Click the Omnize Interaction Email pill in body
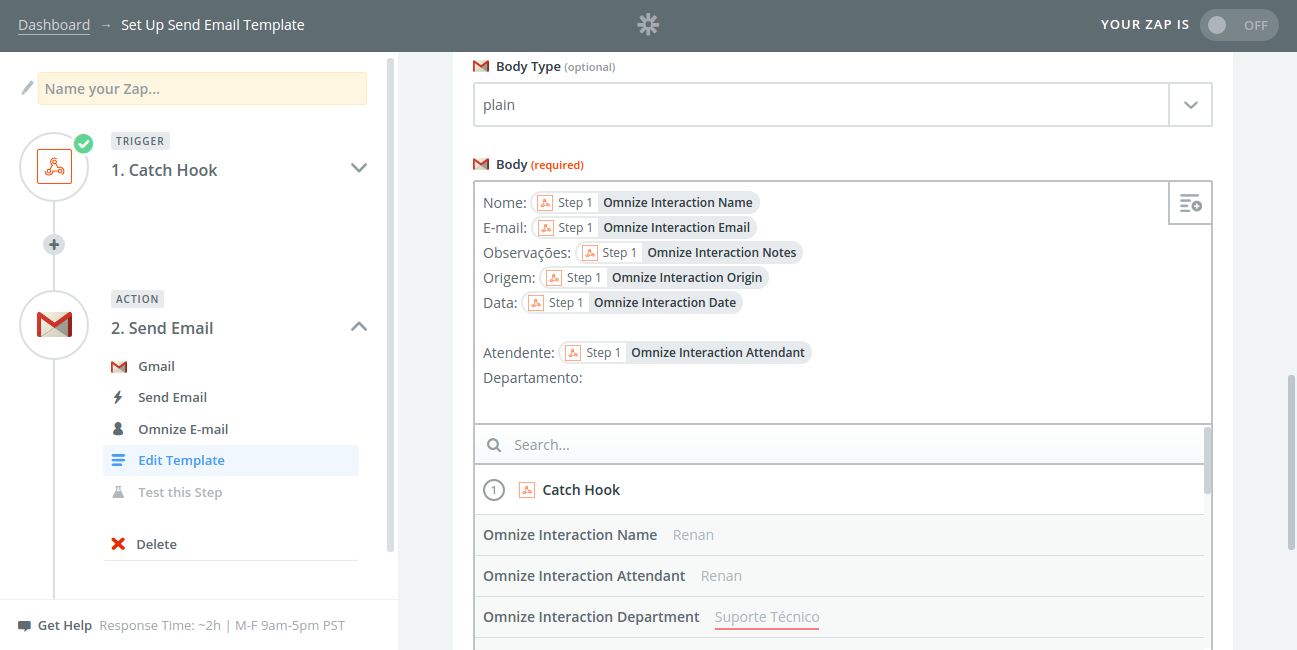The height and width of the screenshot is (650, 1297). (x=644, y=227)
